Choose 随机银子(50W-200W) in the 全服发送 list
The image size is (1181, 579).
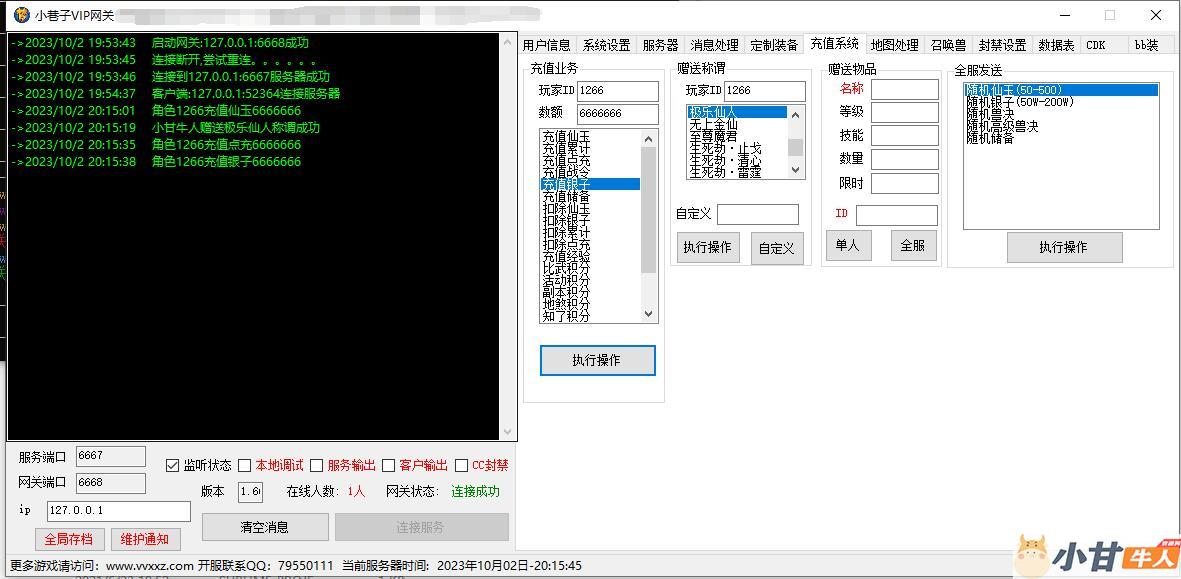click(1019, 102)
